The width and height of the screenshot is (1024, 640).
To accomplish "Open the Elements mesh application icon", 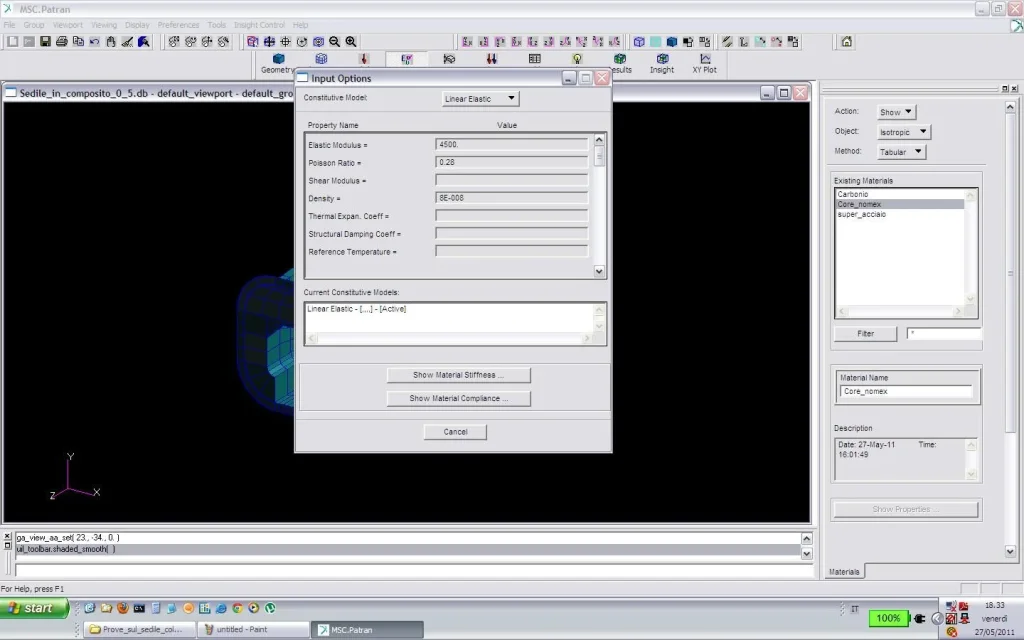I will click(x=321, y=60).
